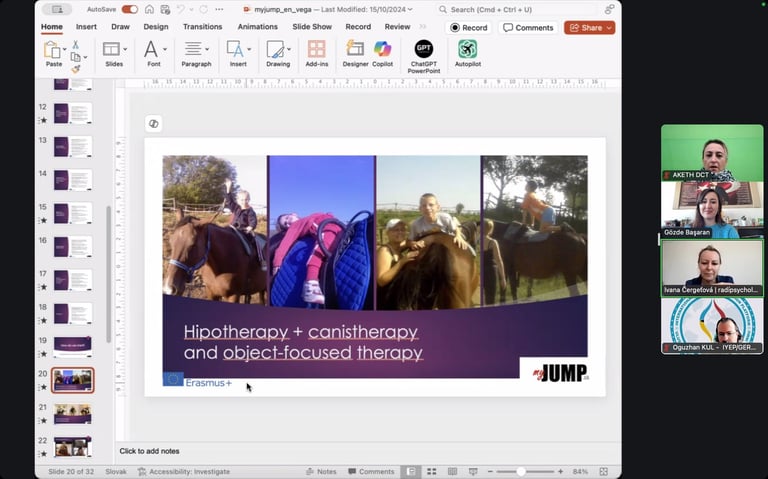Expand the file name Last Modified dropdown
Screen dimensions: 768x479
click(x=410, y=9)
